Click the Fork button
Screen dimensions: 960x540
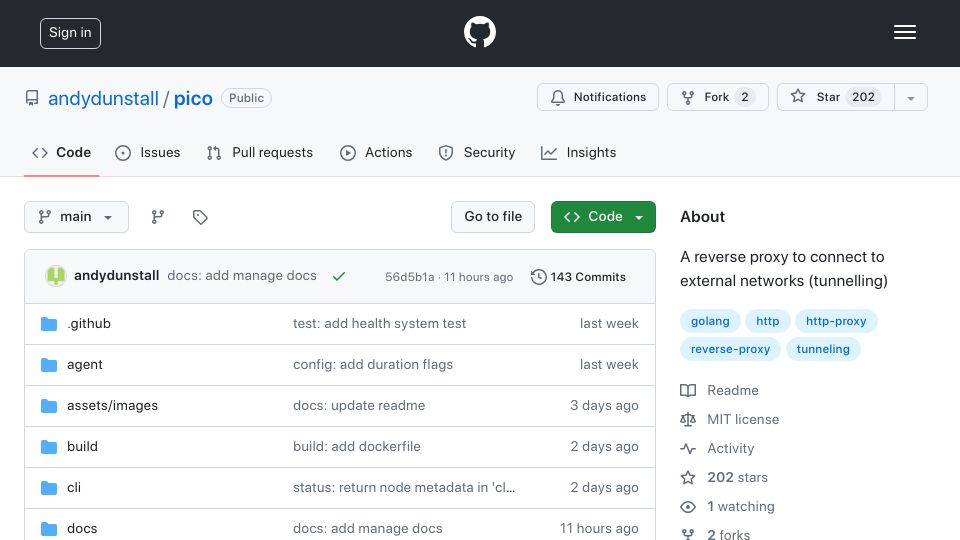(718, 97)
